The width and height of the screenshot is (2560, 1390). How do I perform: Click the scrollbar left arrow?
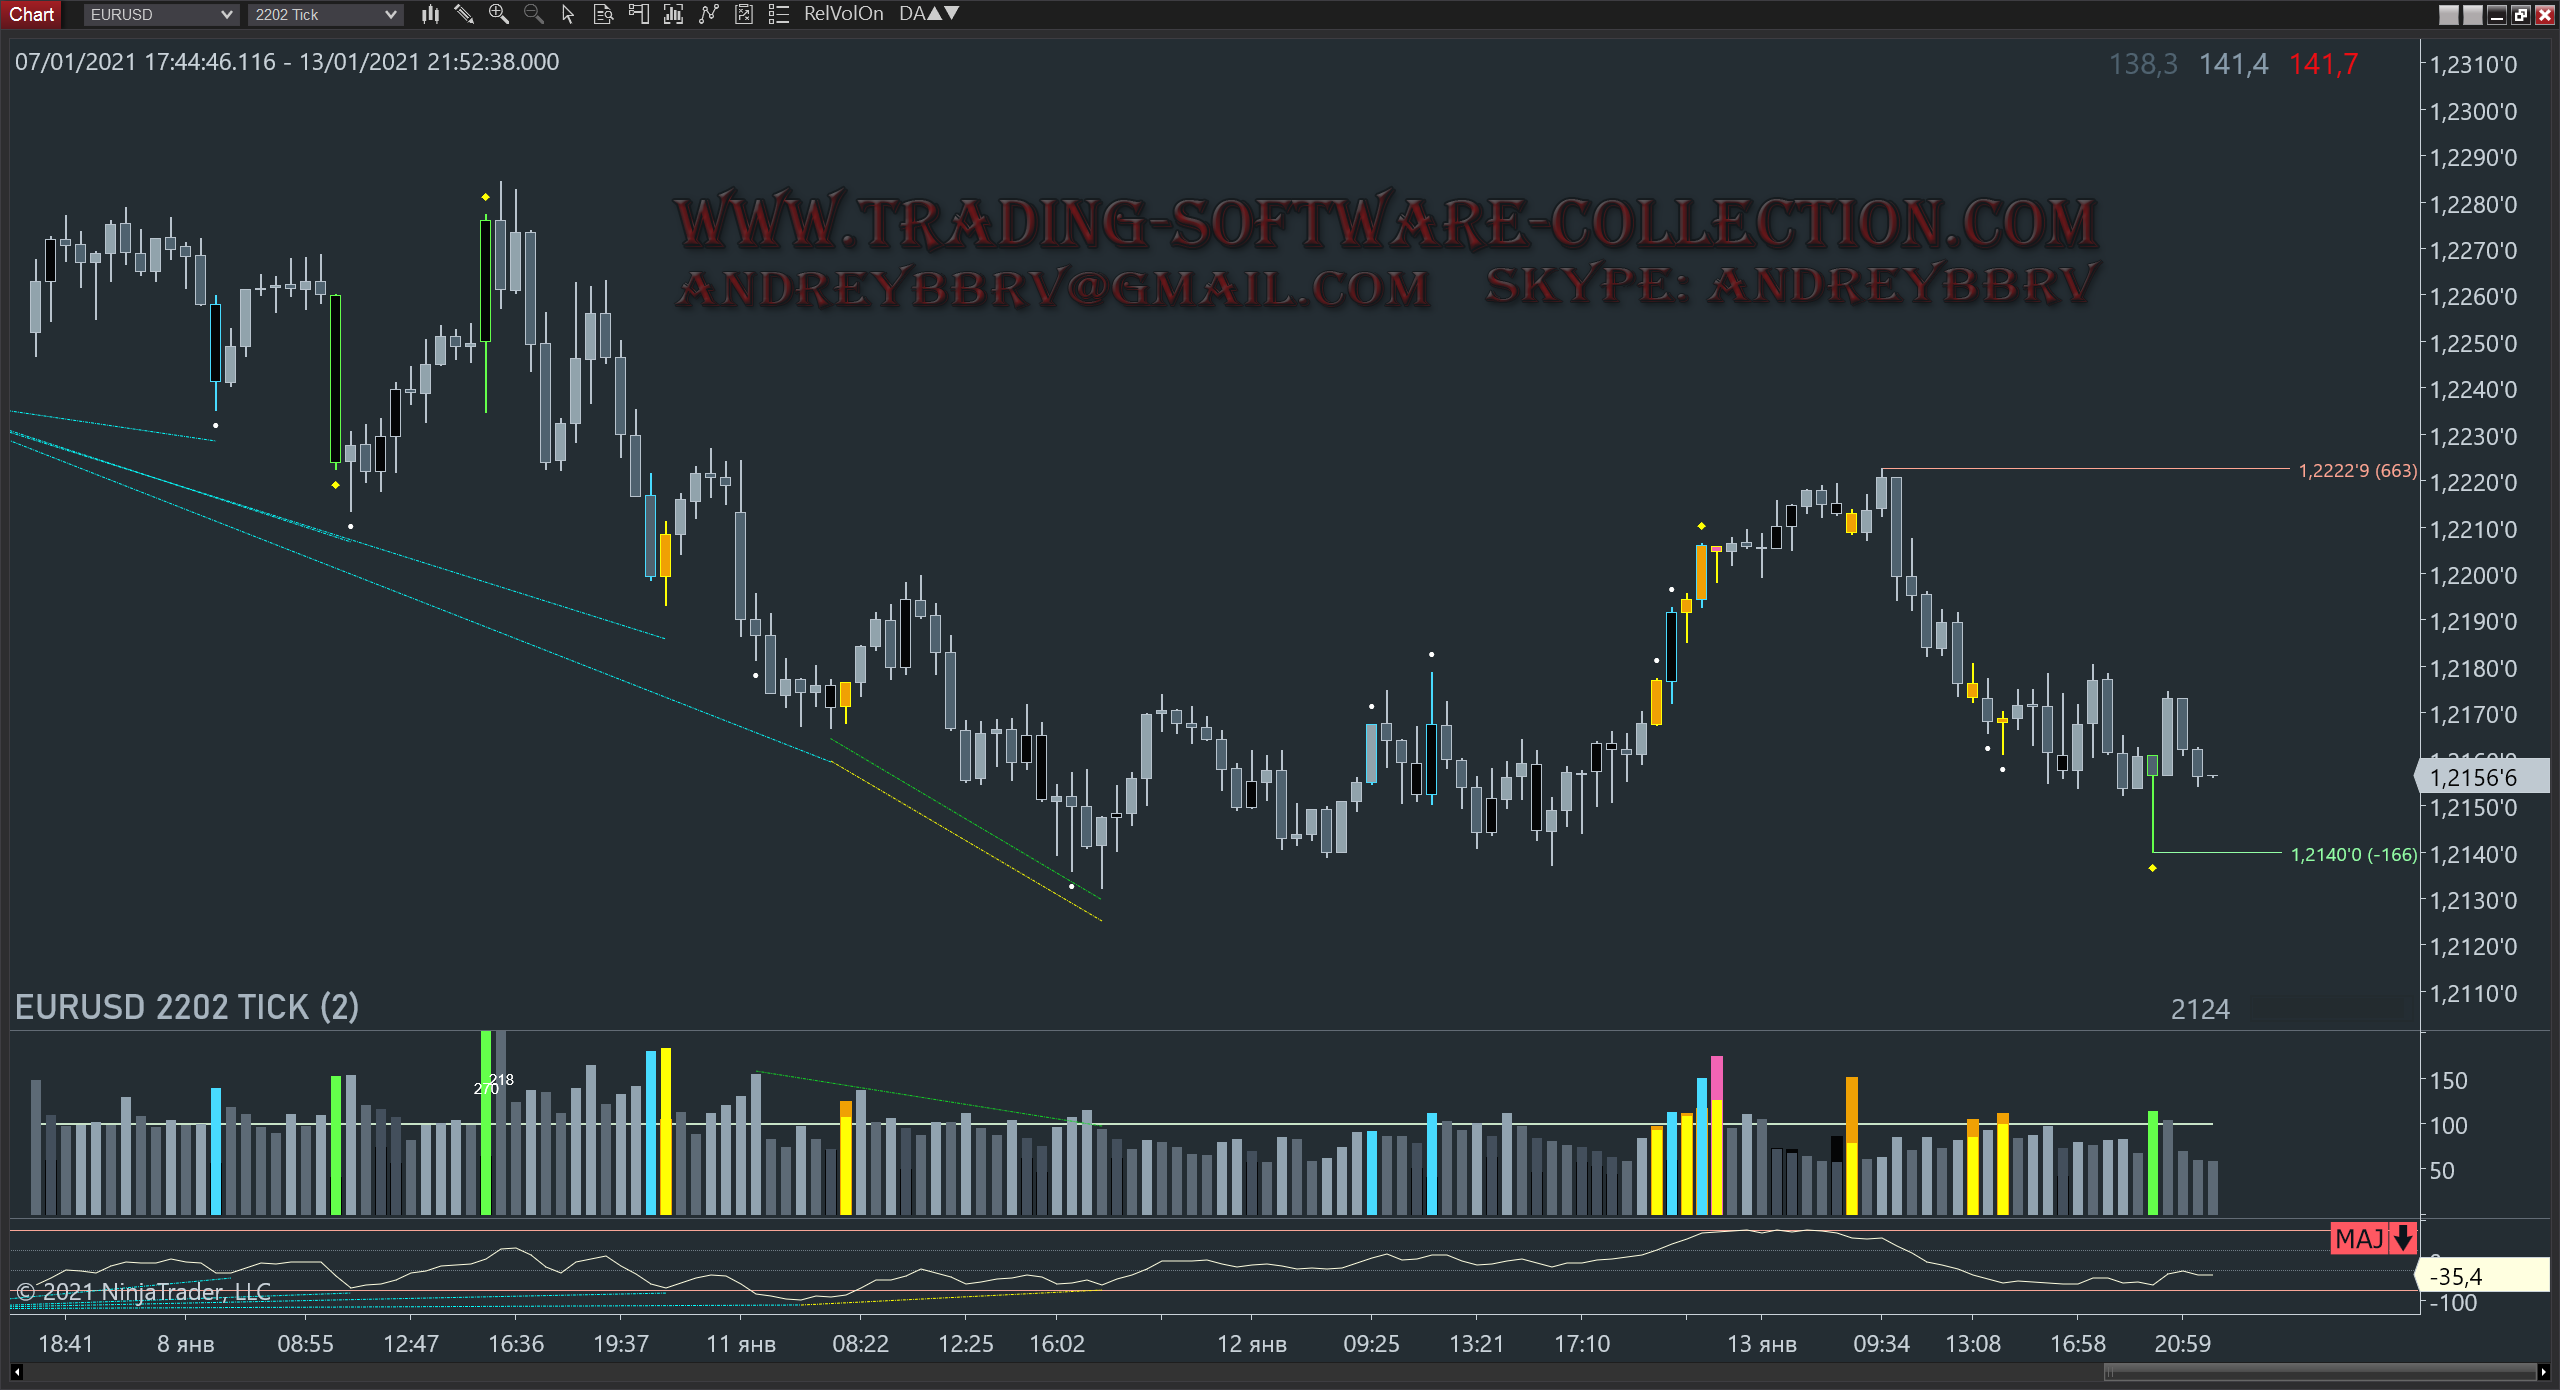click(x=17, y=1372)
